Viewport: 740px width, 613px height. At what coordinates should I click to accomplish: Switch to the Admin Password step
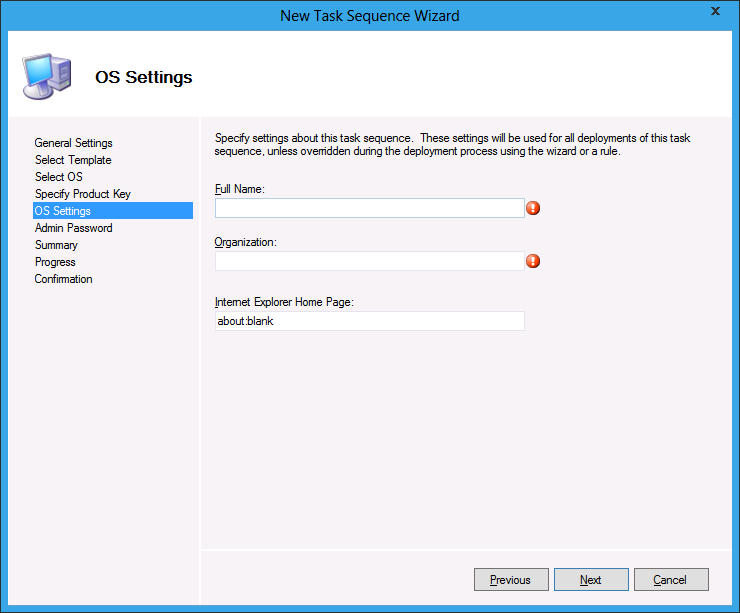(x=73, y=228)
